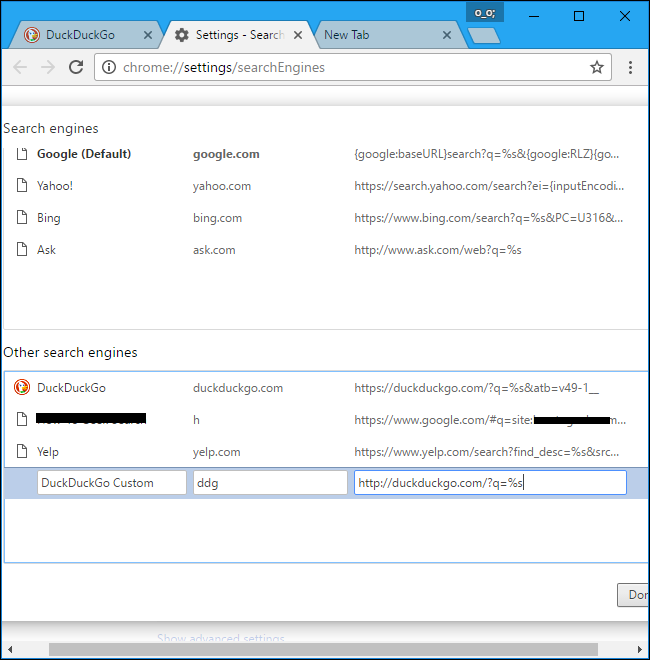
Task: Click the scrollbar left arrow
Action: click(10, 649)
